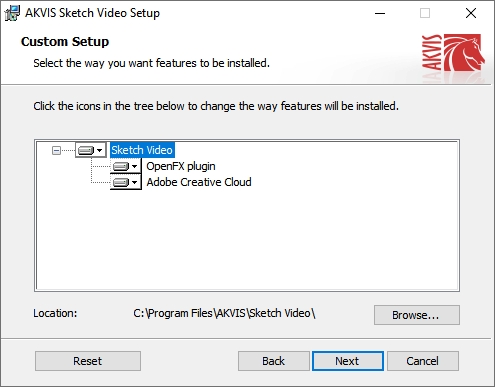Select the Sketch Video tree item
Screen dimensions: 495x387
[x=142, y=150]
